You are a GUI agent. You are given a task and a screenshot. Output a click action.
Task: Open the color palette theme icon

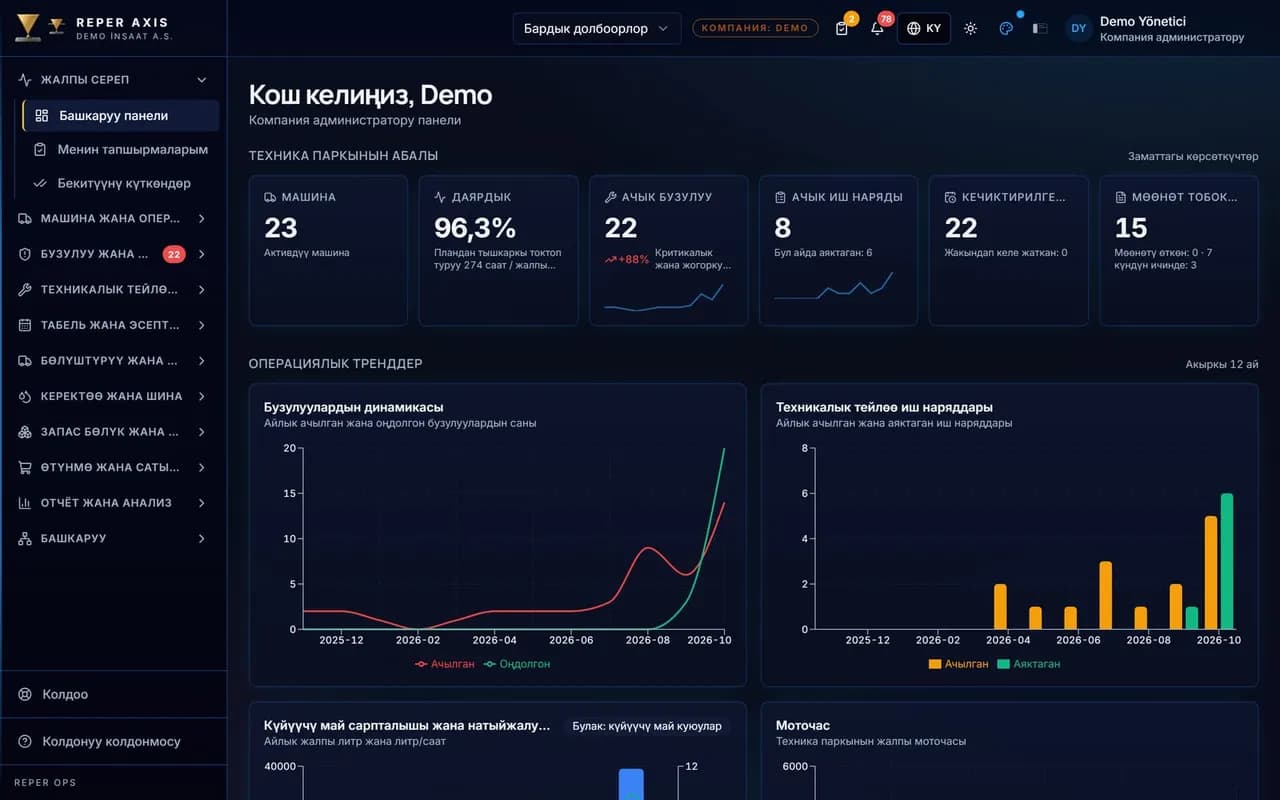pos(1006,28)
